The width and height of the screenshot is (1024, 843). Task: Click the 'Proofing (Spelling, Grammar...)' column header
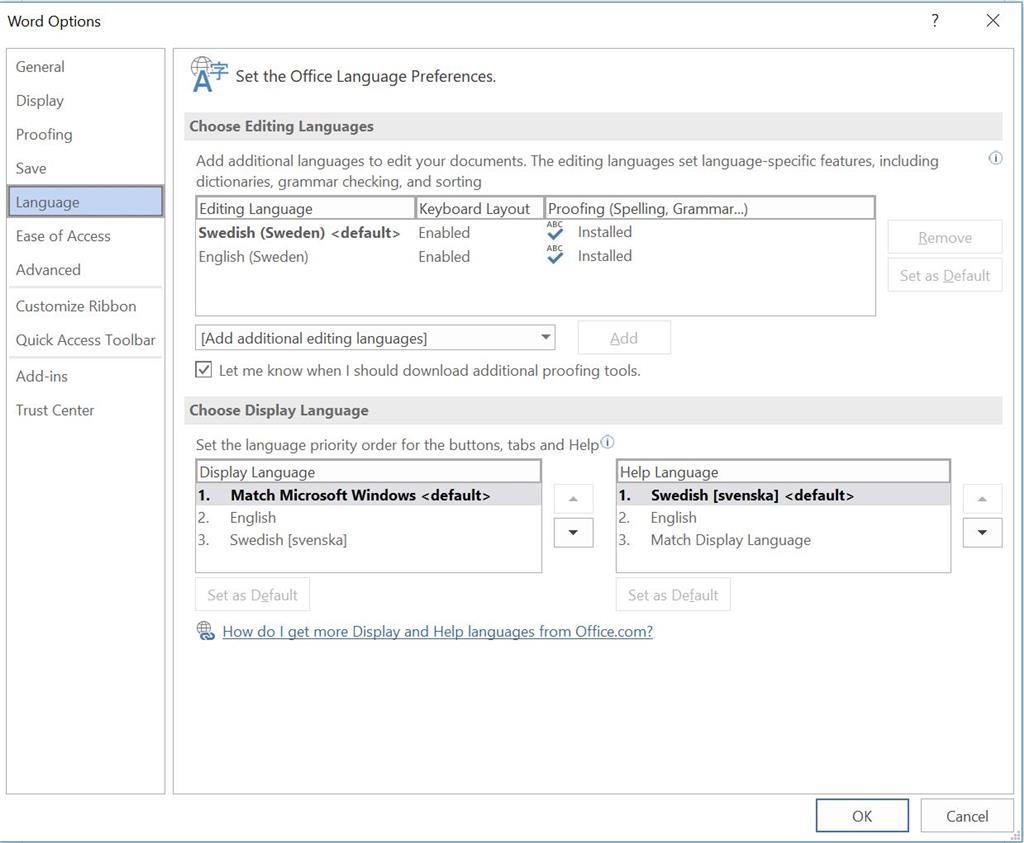pyautogui.click(x=710, y=208)
